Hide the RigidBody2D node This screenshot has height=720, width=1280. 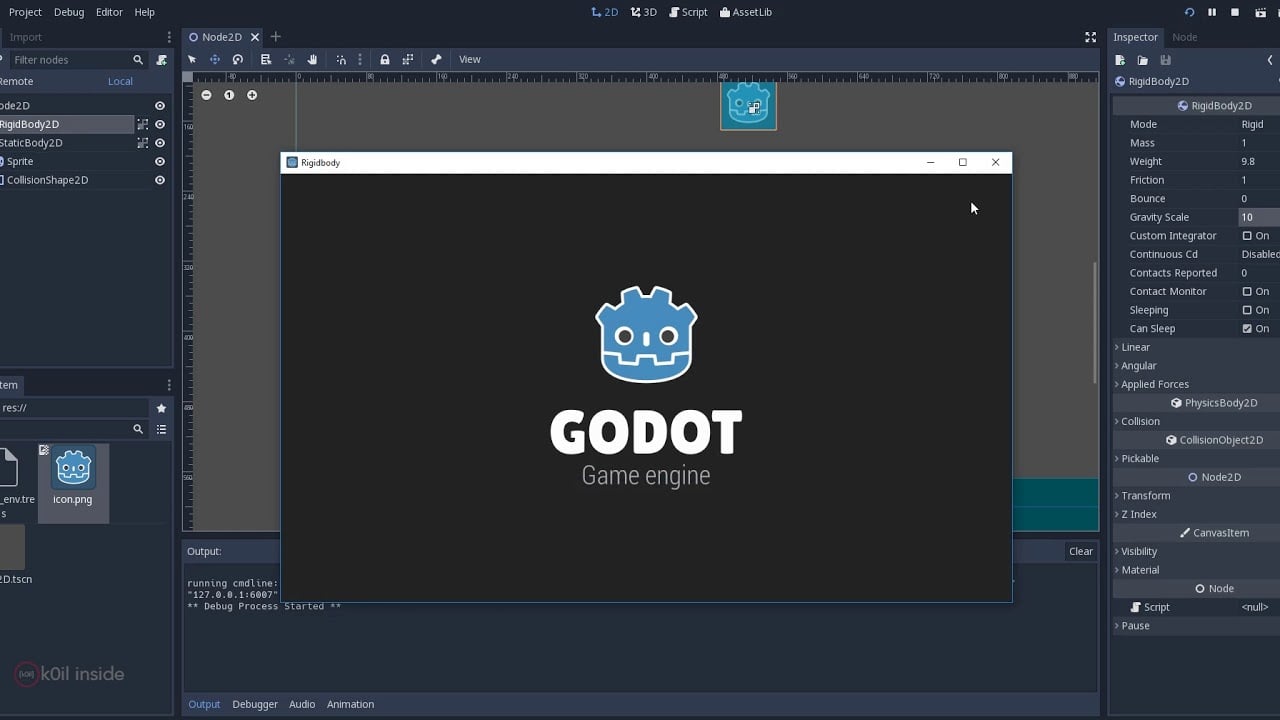160,124
